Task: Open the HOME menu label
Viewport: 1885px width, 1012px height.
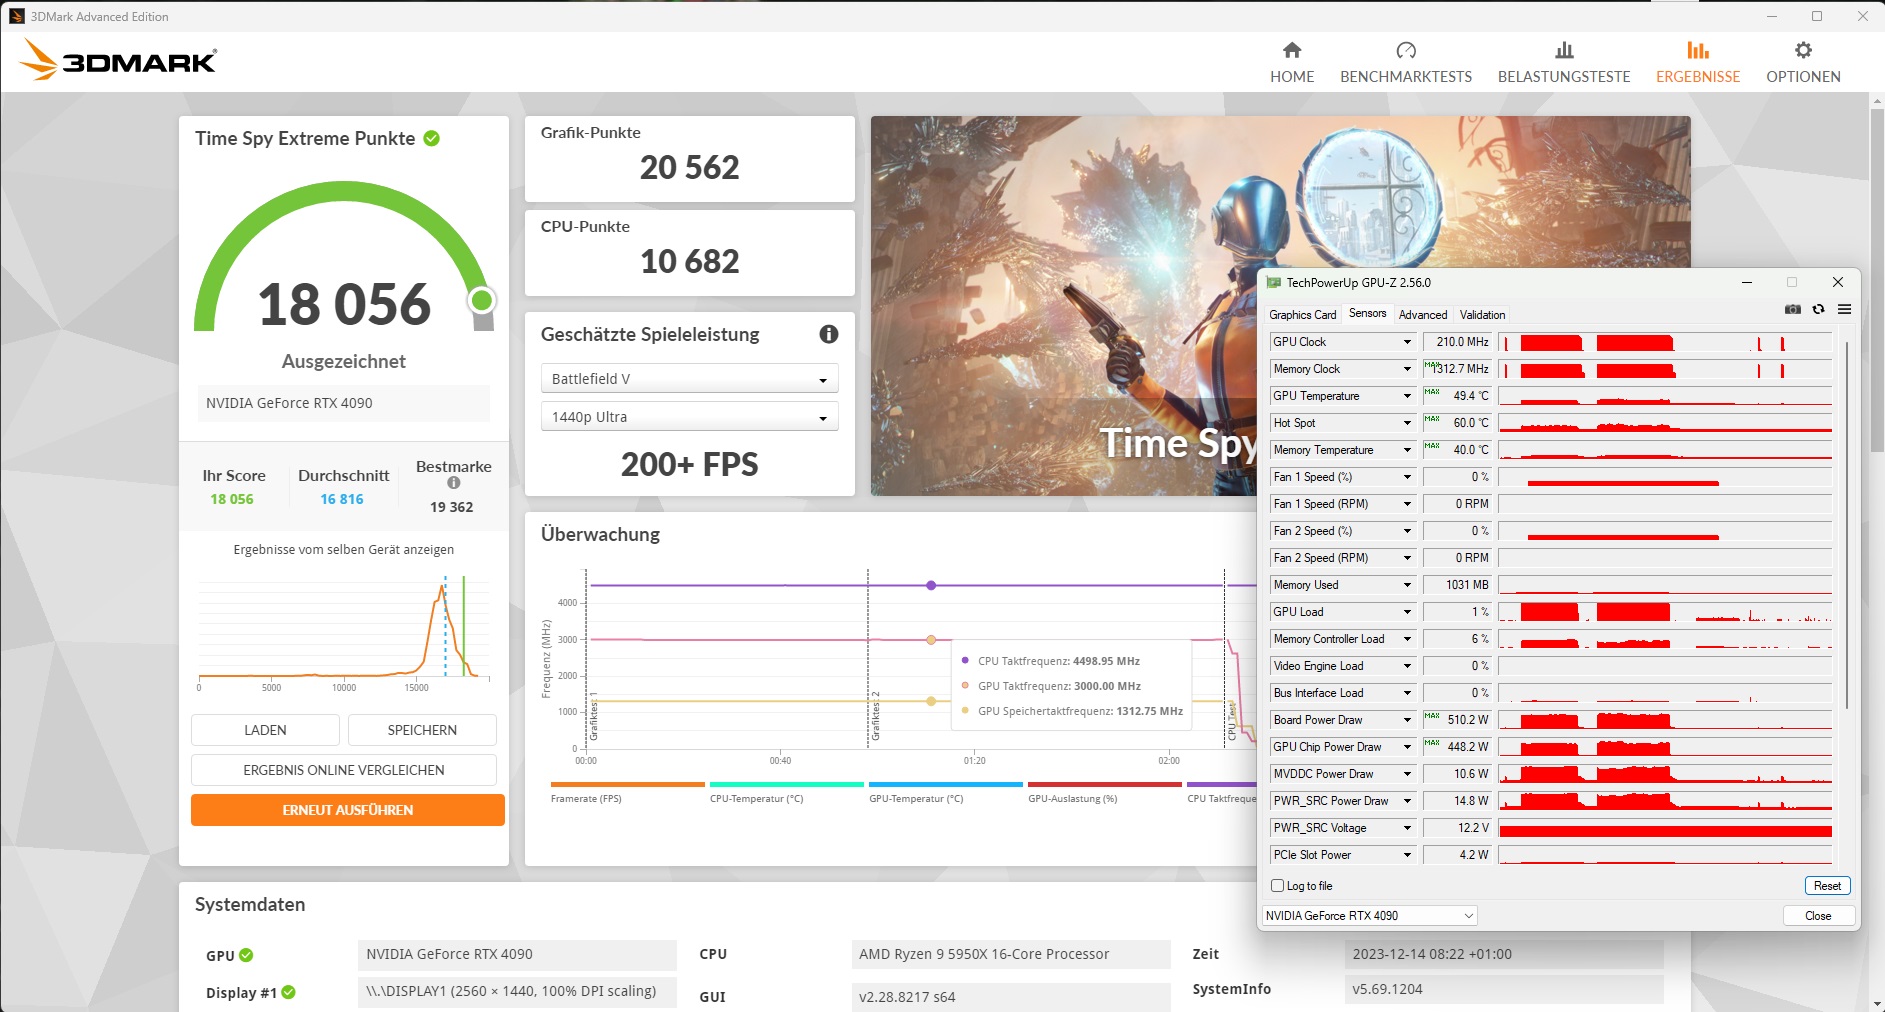Action: pyautogui.click(x=1292, y=77)
